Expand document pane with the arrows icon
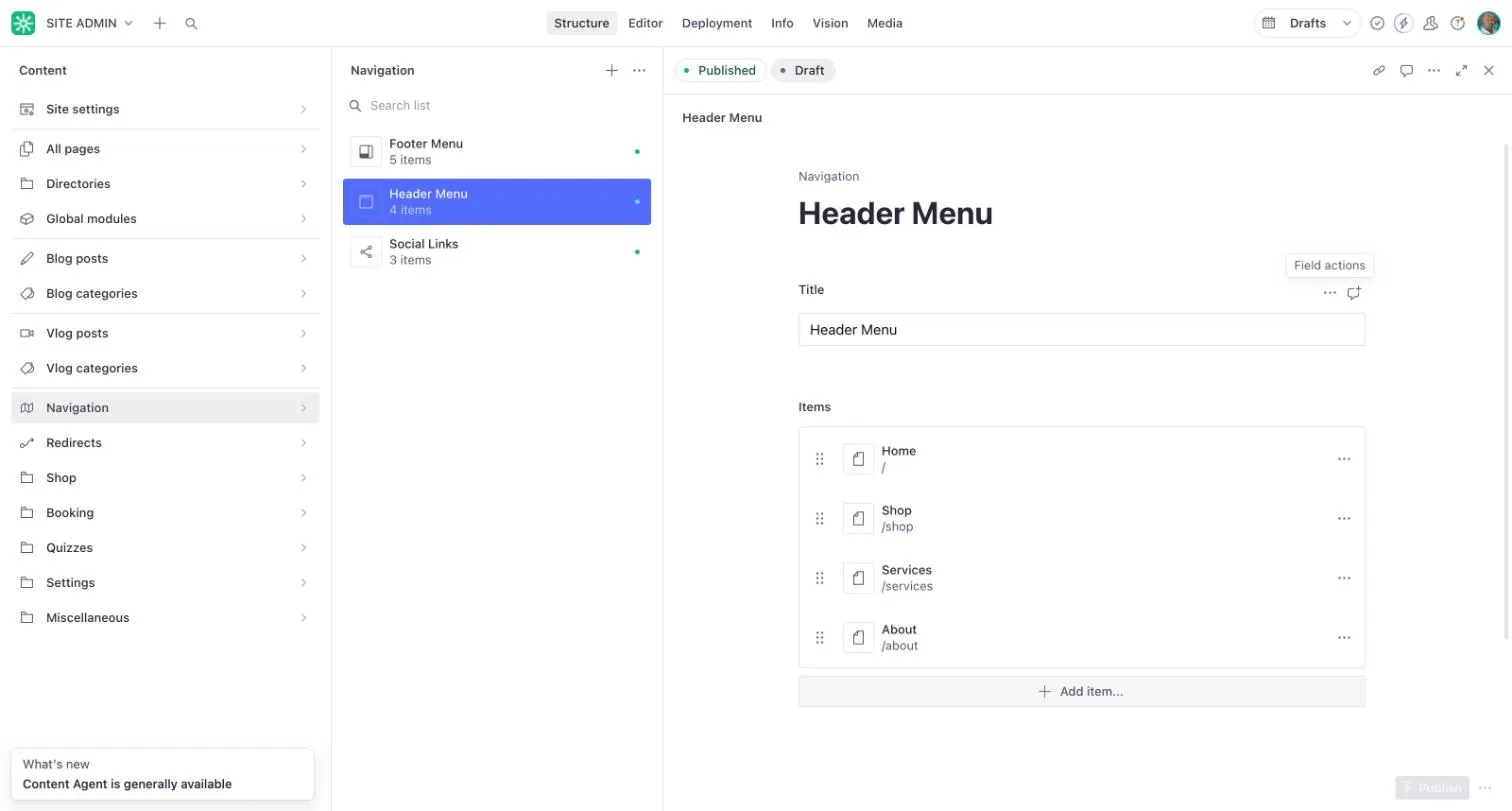The image size is (1512, 811). point(1461,70)
